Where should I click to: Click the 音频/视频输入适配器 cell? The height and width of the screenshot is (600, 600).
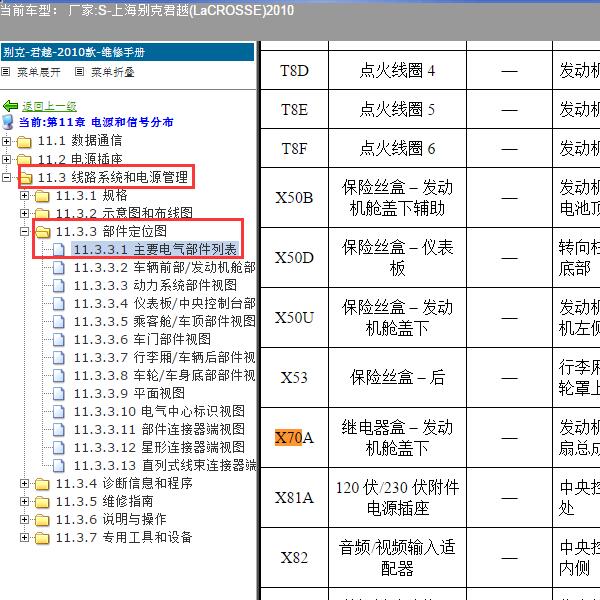(x=397, y=558)
